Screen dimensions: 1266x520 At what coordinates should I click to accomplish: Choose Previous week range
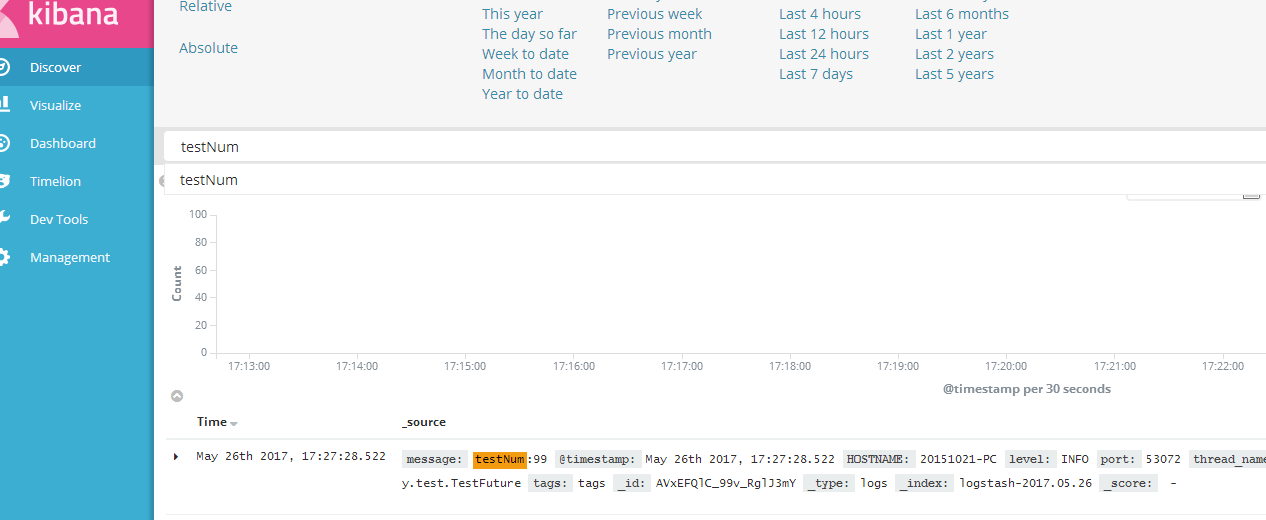click(x=654, y=14)
